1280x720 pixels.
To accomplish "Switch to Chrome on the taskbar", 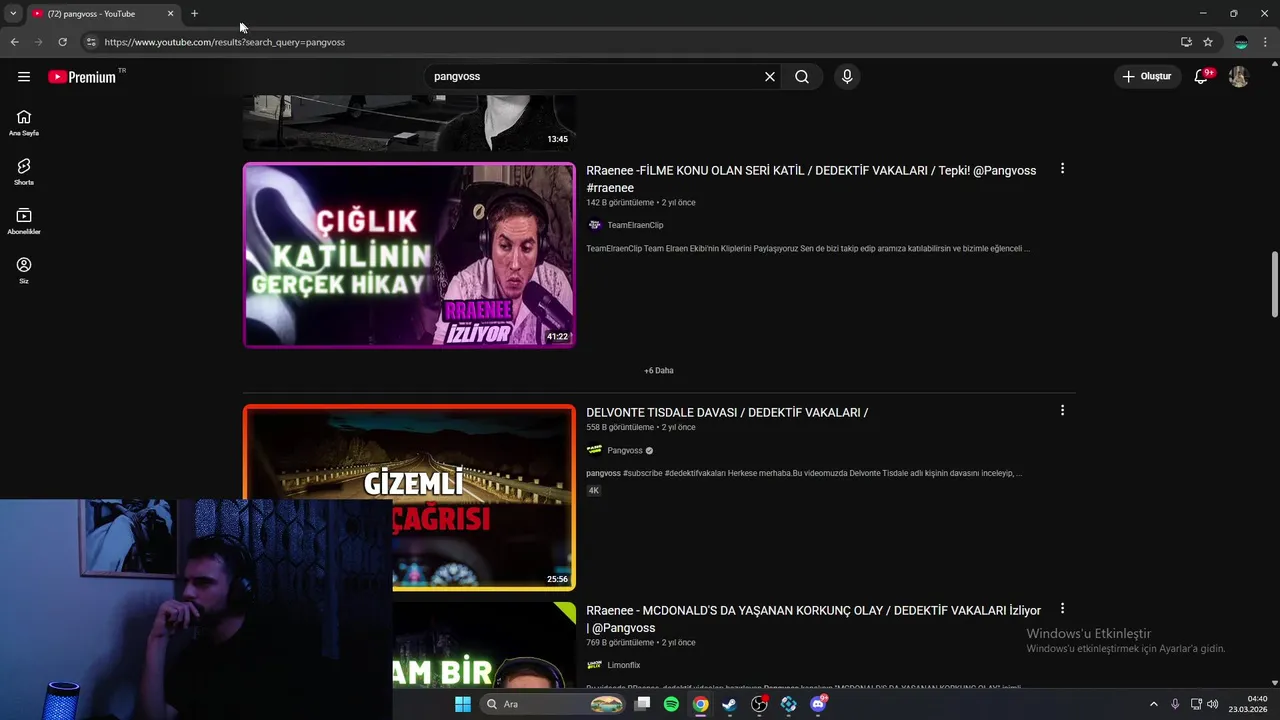I will tap(701, 704).
